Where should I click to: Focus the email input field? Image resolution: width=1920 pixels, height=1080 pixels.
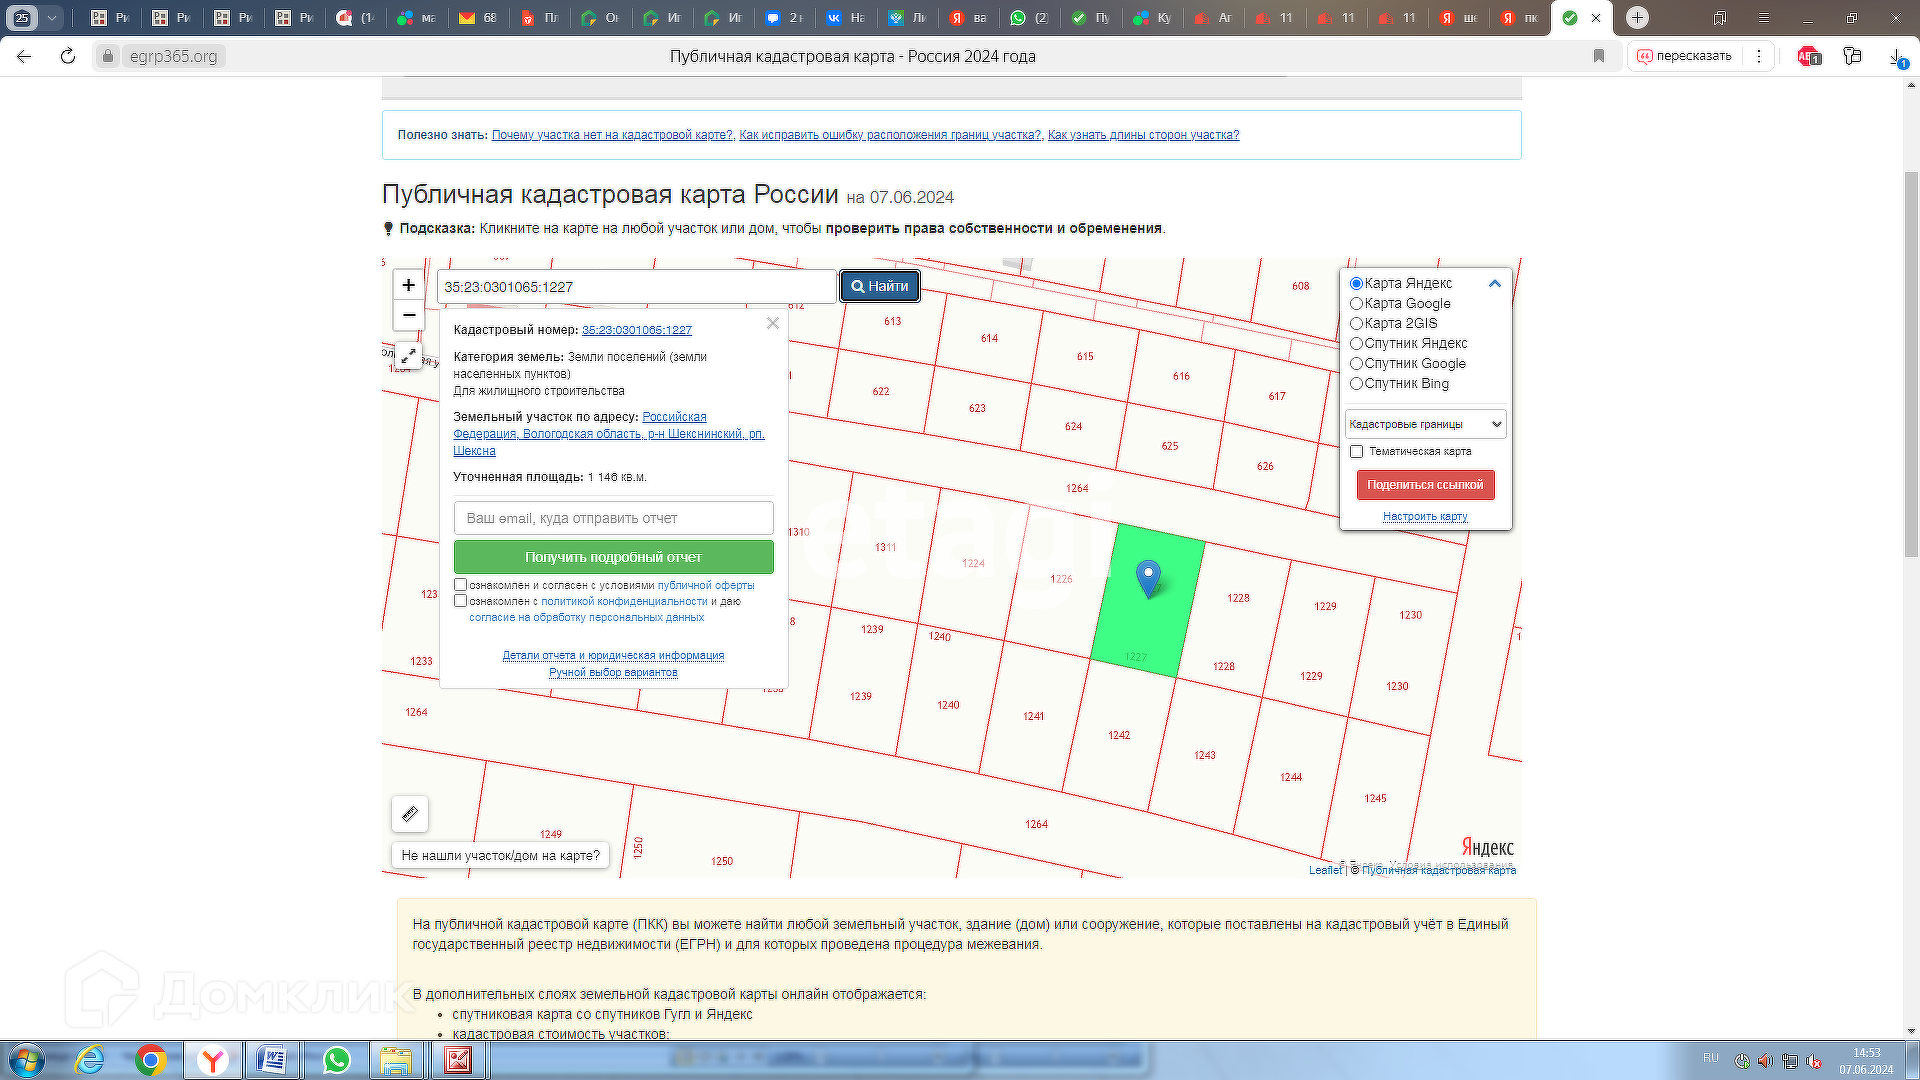tap(613, 518)
